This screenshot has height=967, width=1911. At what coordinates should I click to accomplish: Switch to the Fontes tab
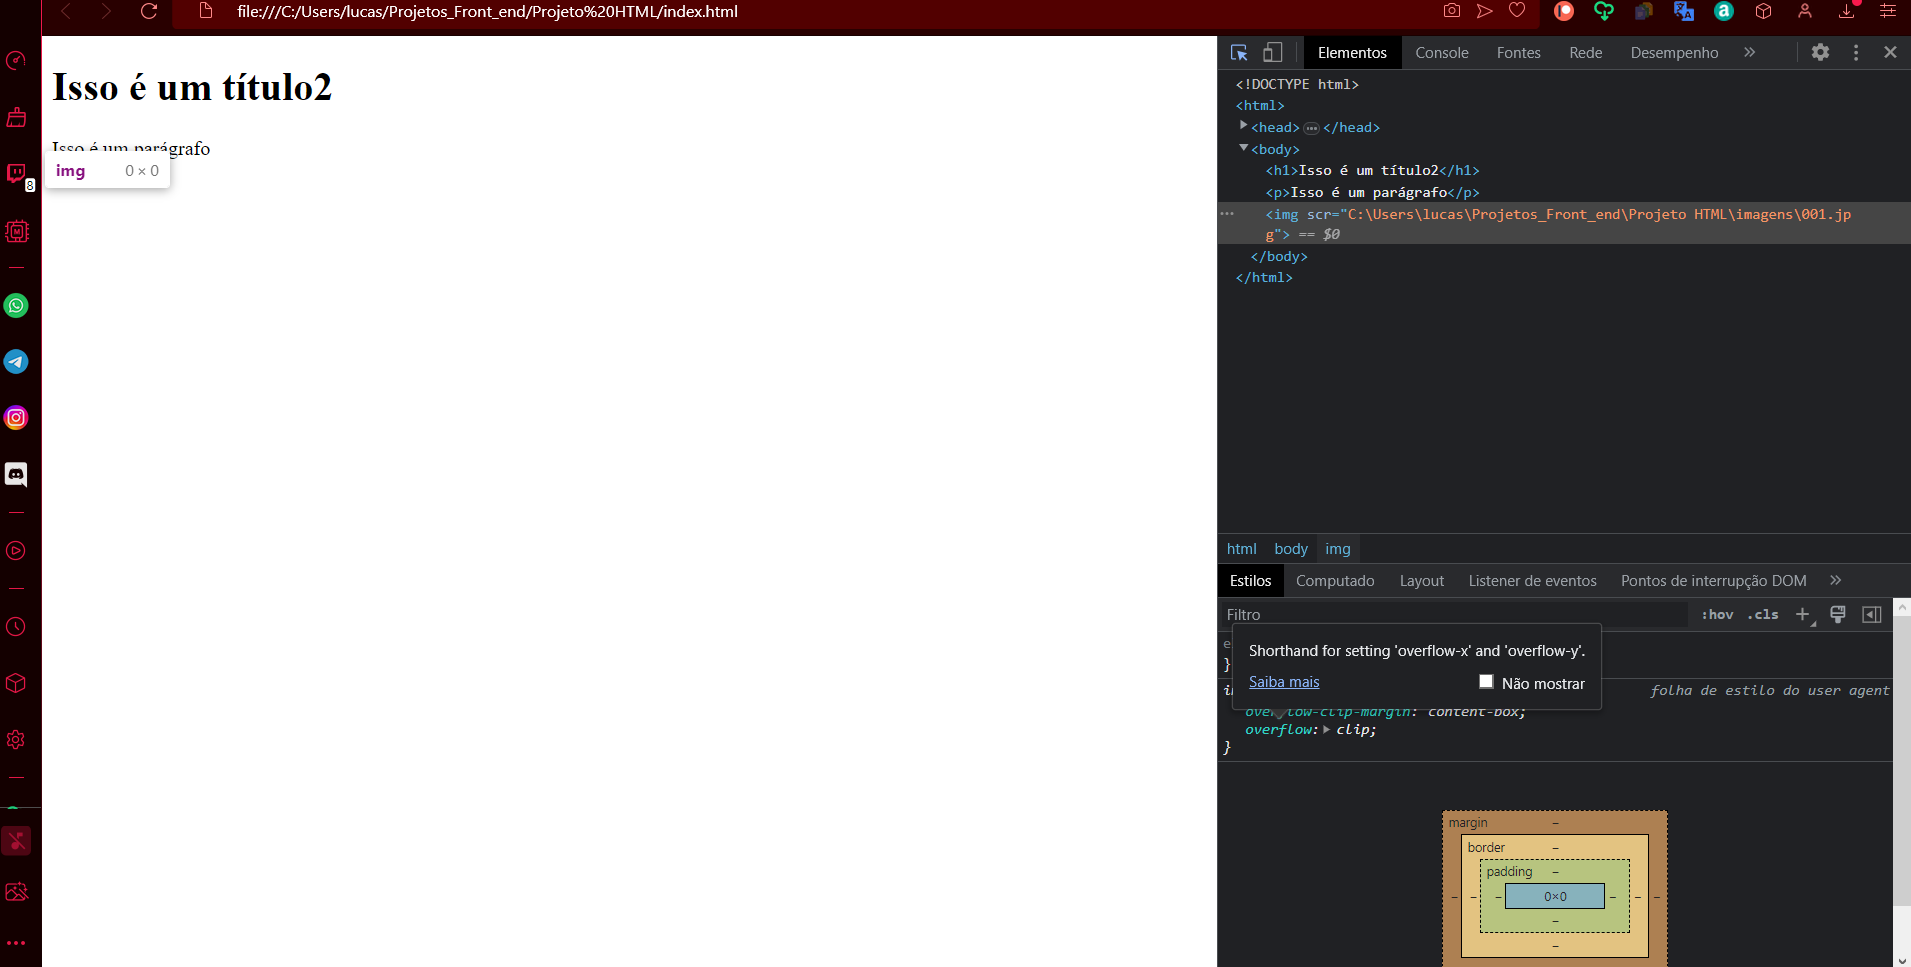[x=1519, y=53]
